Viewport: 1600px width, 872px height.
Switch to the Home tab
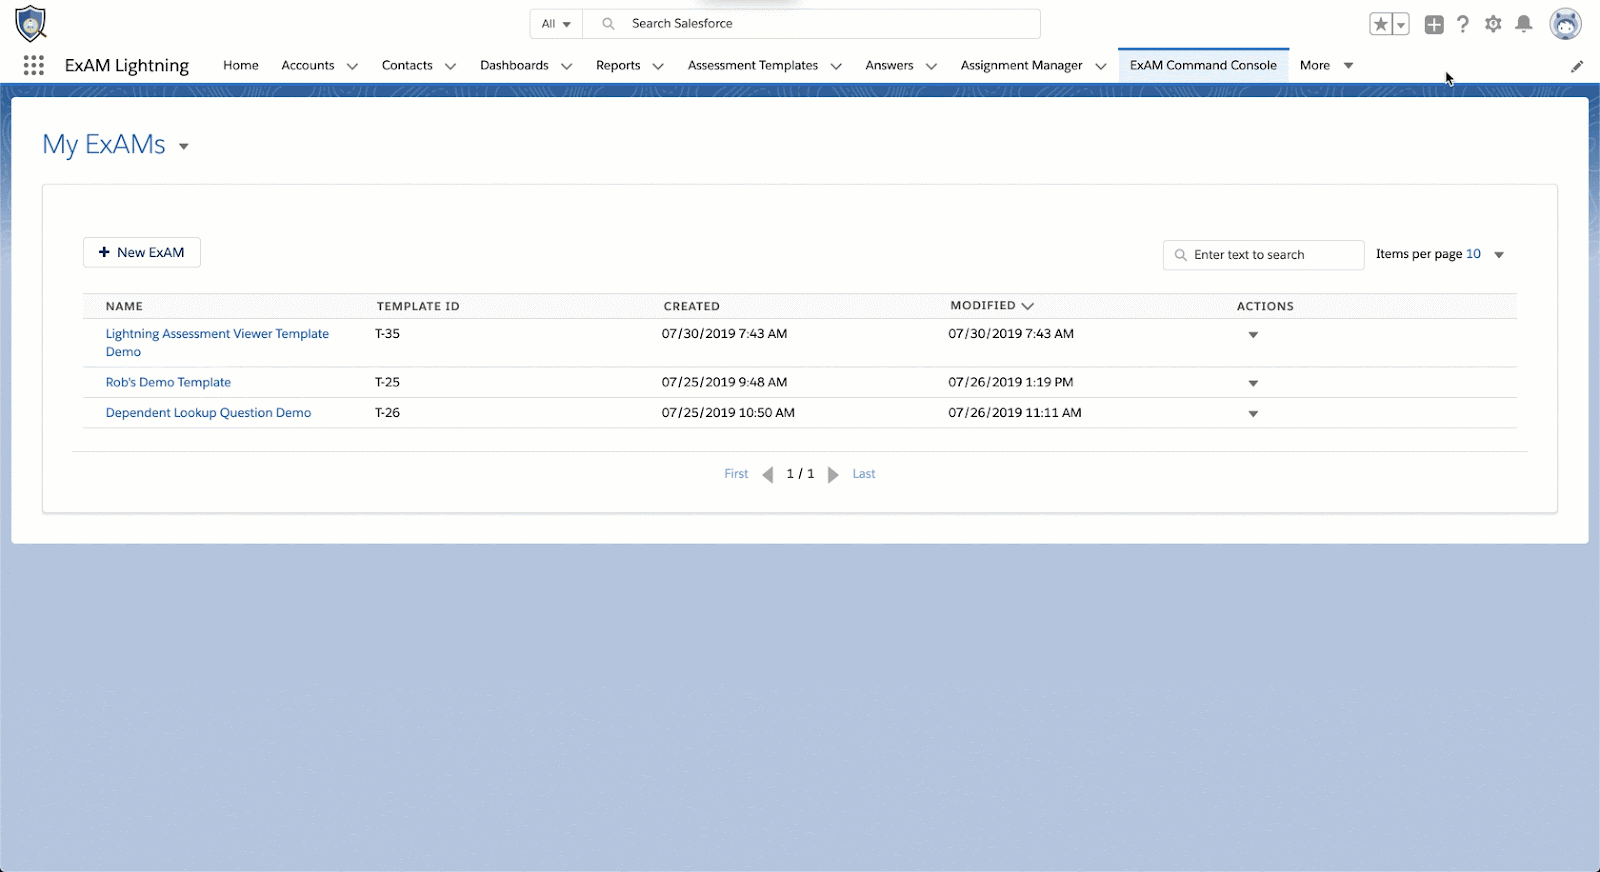241,66
